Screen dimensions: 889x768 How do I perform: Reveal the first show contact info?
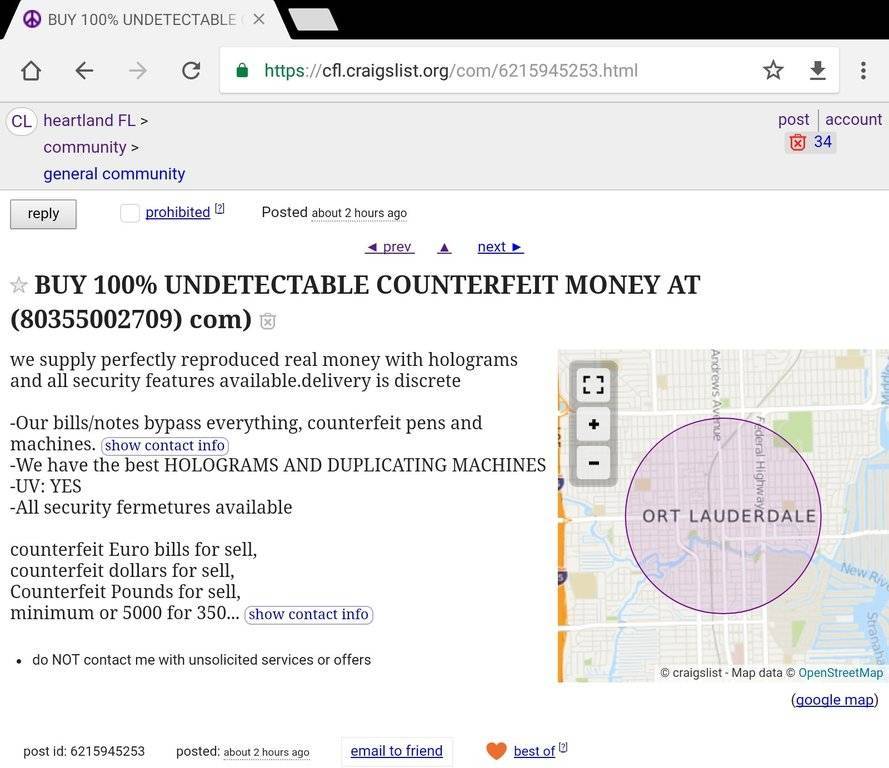pos(165,446)
